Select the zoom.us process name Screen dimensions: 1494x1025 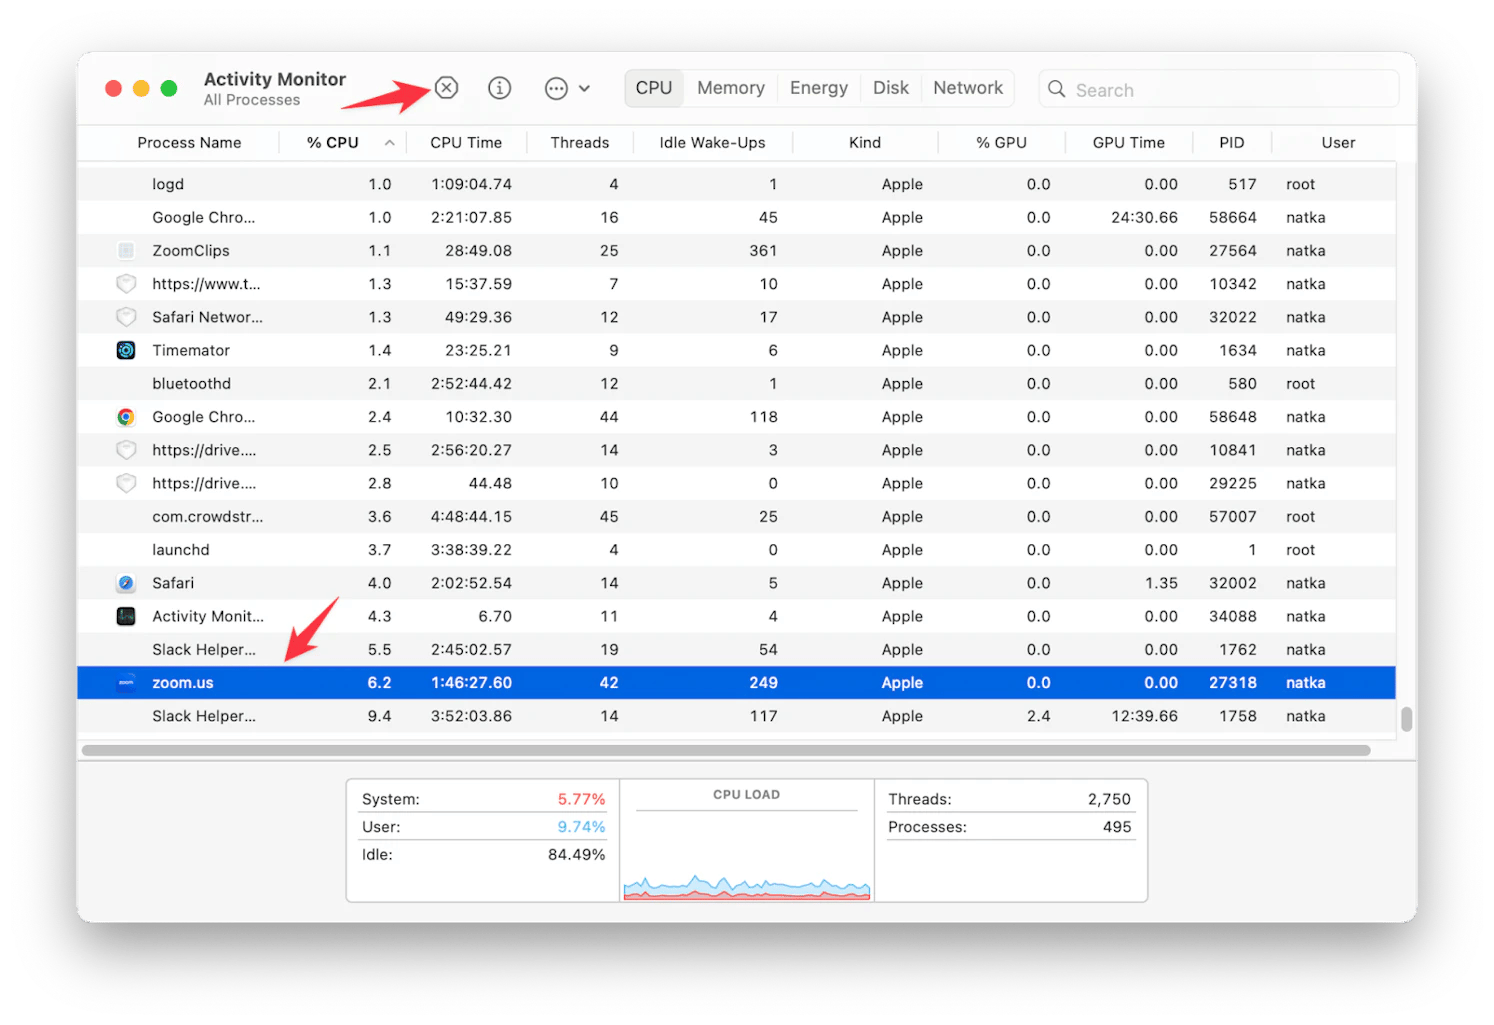coord(183,683)
